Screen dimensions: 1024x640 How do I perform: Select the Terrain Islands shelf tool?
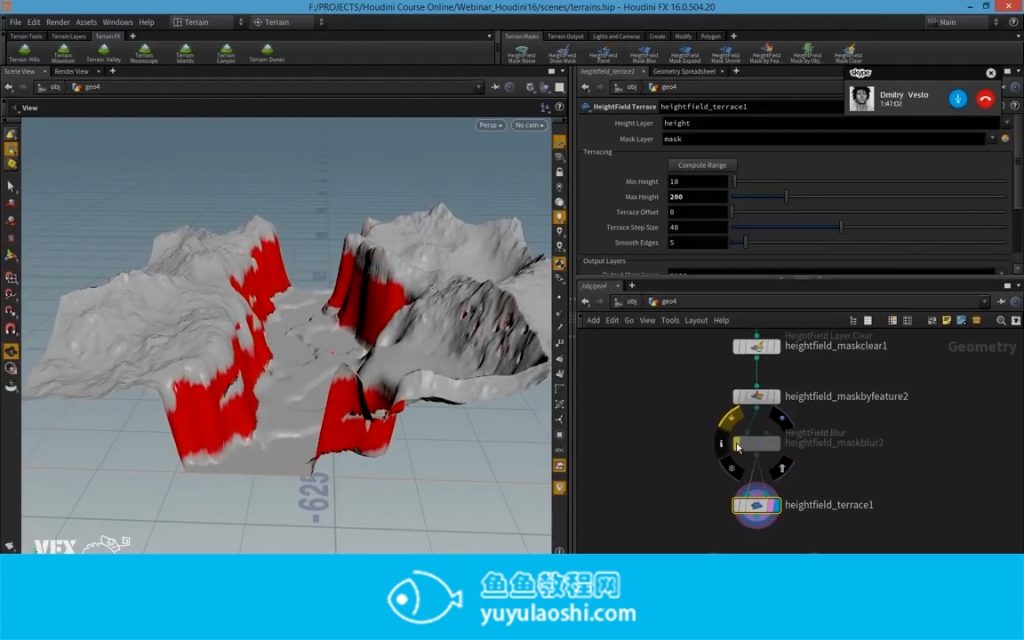coord(185,53)
